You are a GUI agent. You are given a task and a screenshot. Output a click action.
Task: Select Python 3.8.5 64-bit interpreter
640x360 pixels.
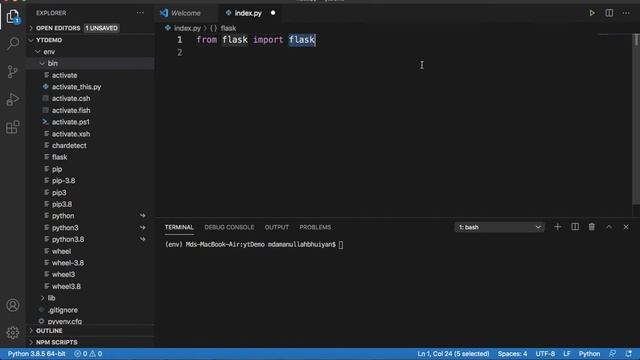[36, 354]
